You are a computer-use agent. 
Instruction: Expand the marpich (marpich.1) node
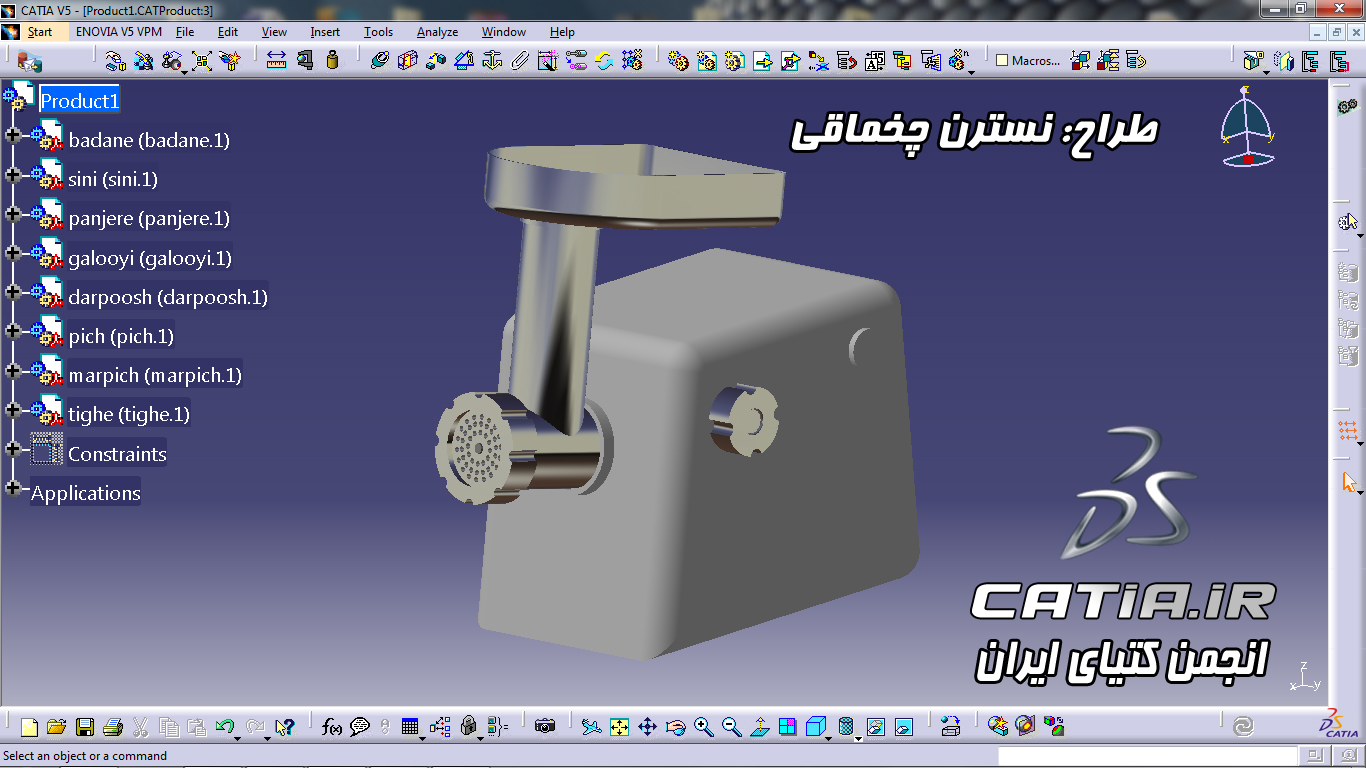(13, 370)
